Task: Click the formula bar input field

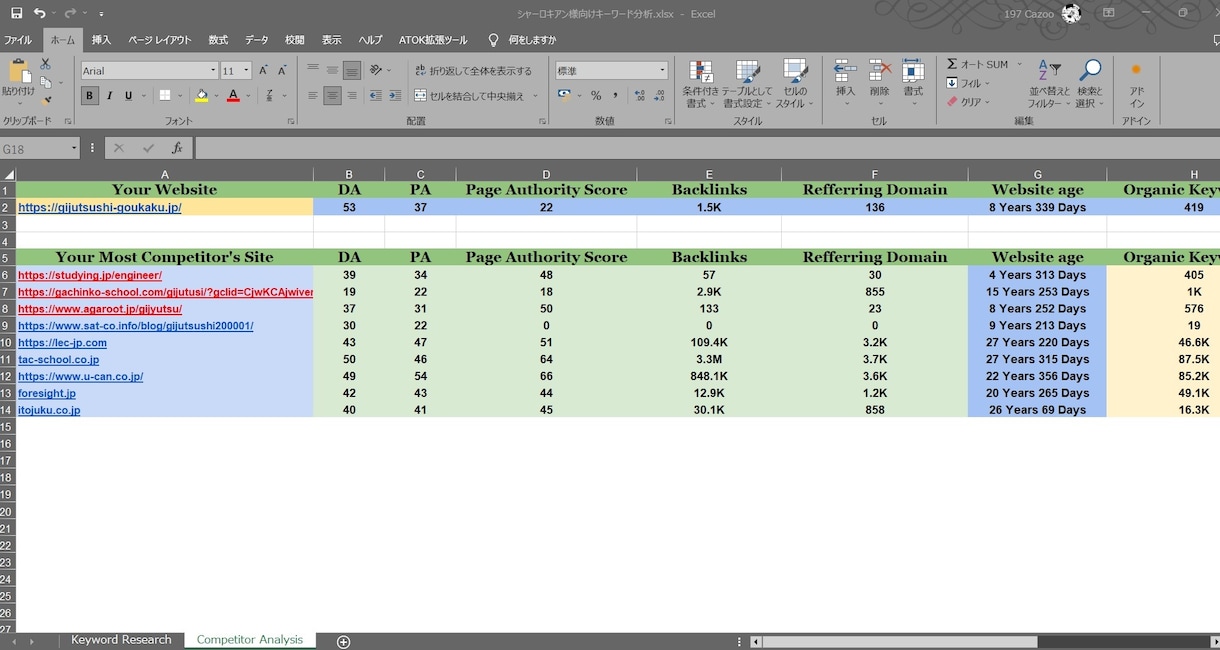Action: pos(706,148)
